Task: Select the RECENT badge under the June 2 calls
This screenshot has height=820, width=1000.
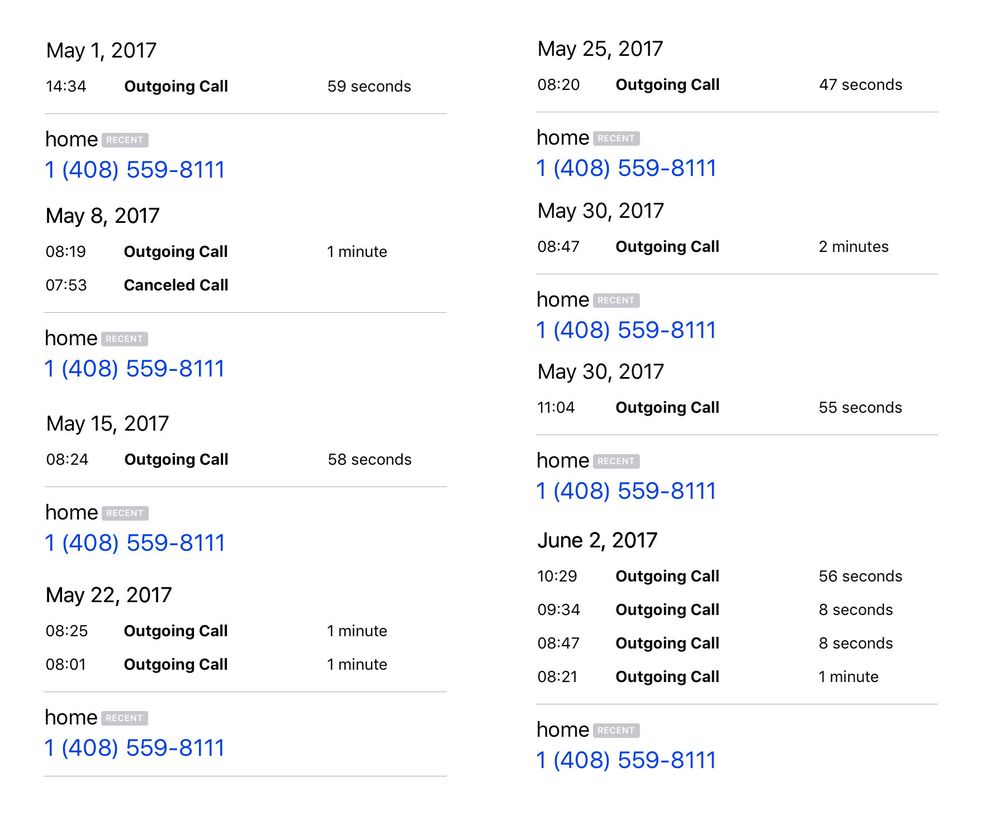Action: (x=617, y=731)
